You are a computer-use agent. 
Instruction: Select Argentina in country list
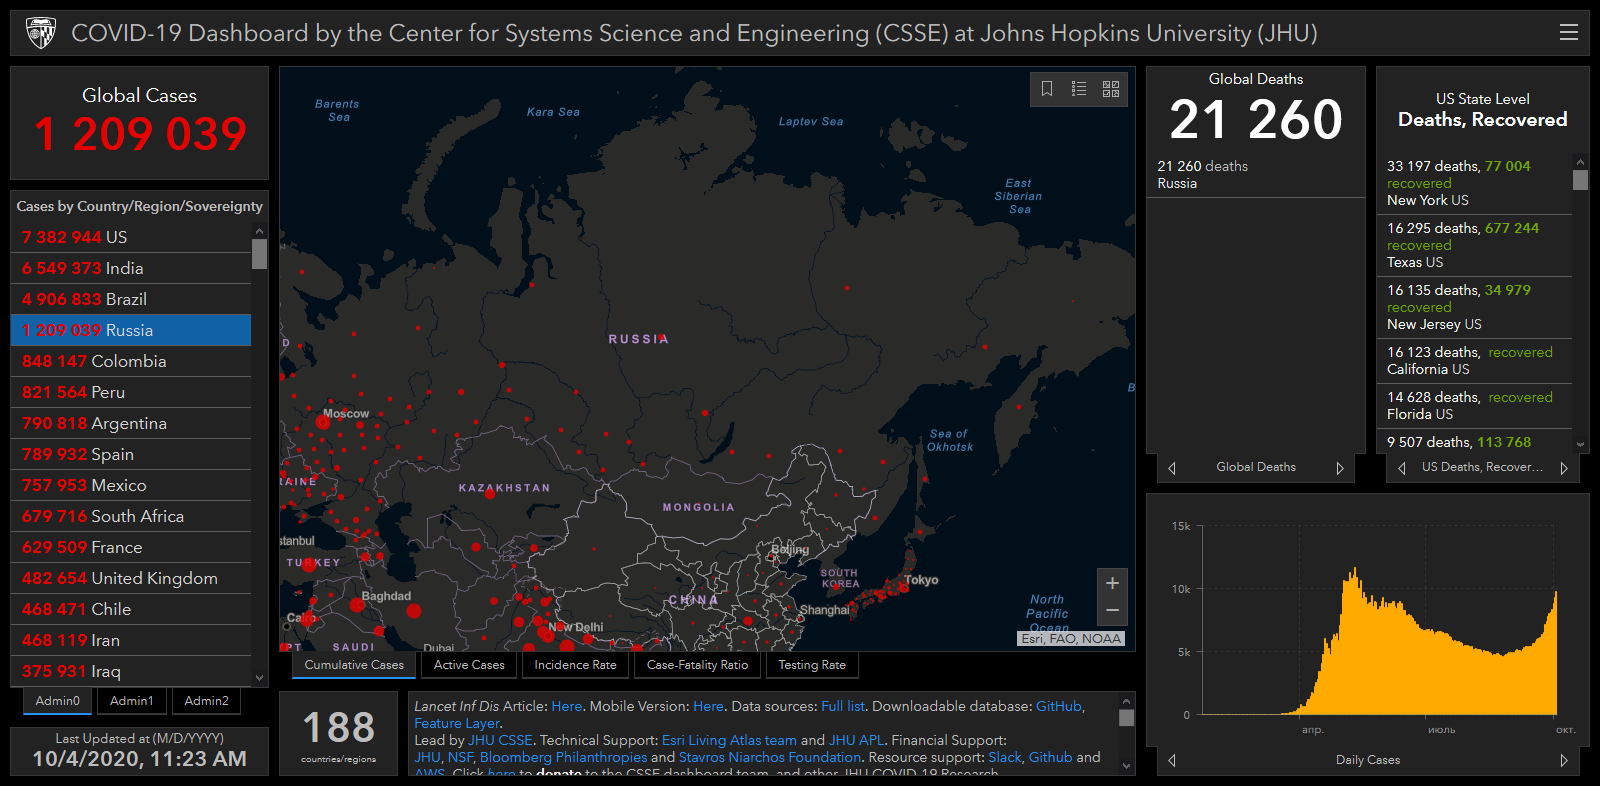coord(131,423)
